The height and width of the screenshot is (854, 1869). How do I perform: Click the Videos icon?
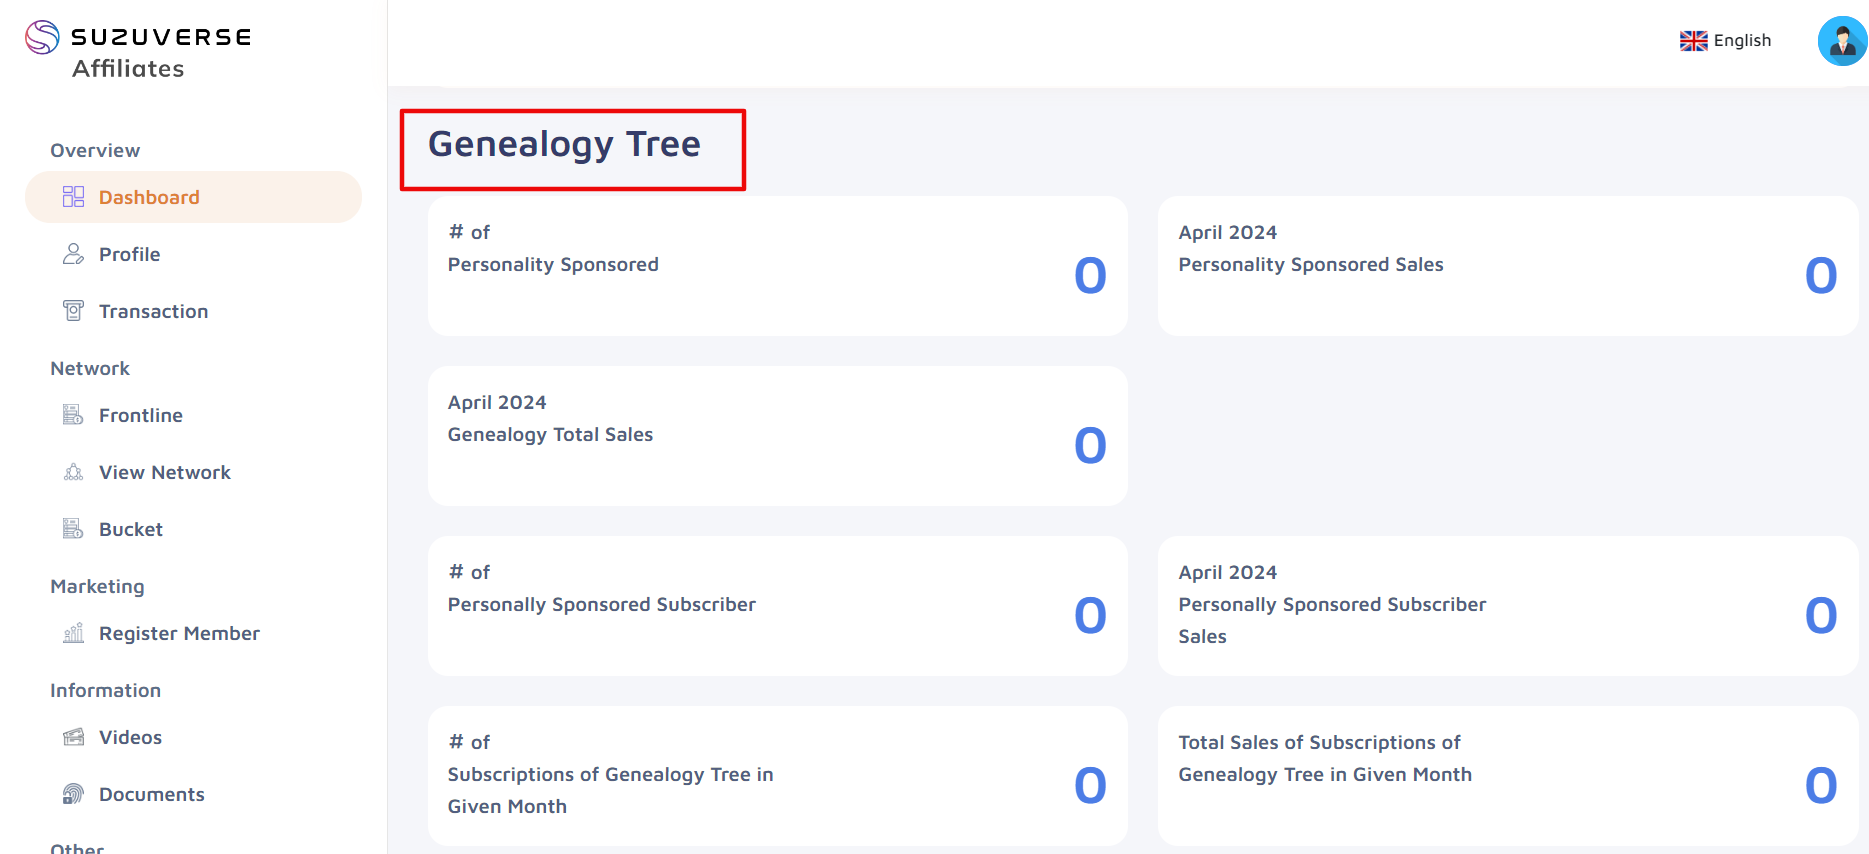[x=73, y=737]
